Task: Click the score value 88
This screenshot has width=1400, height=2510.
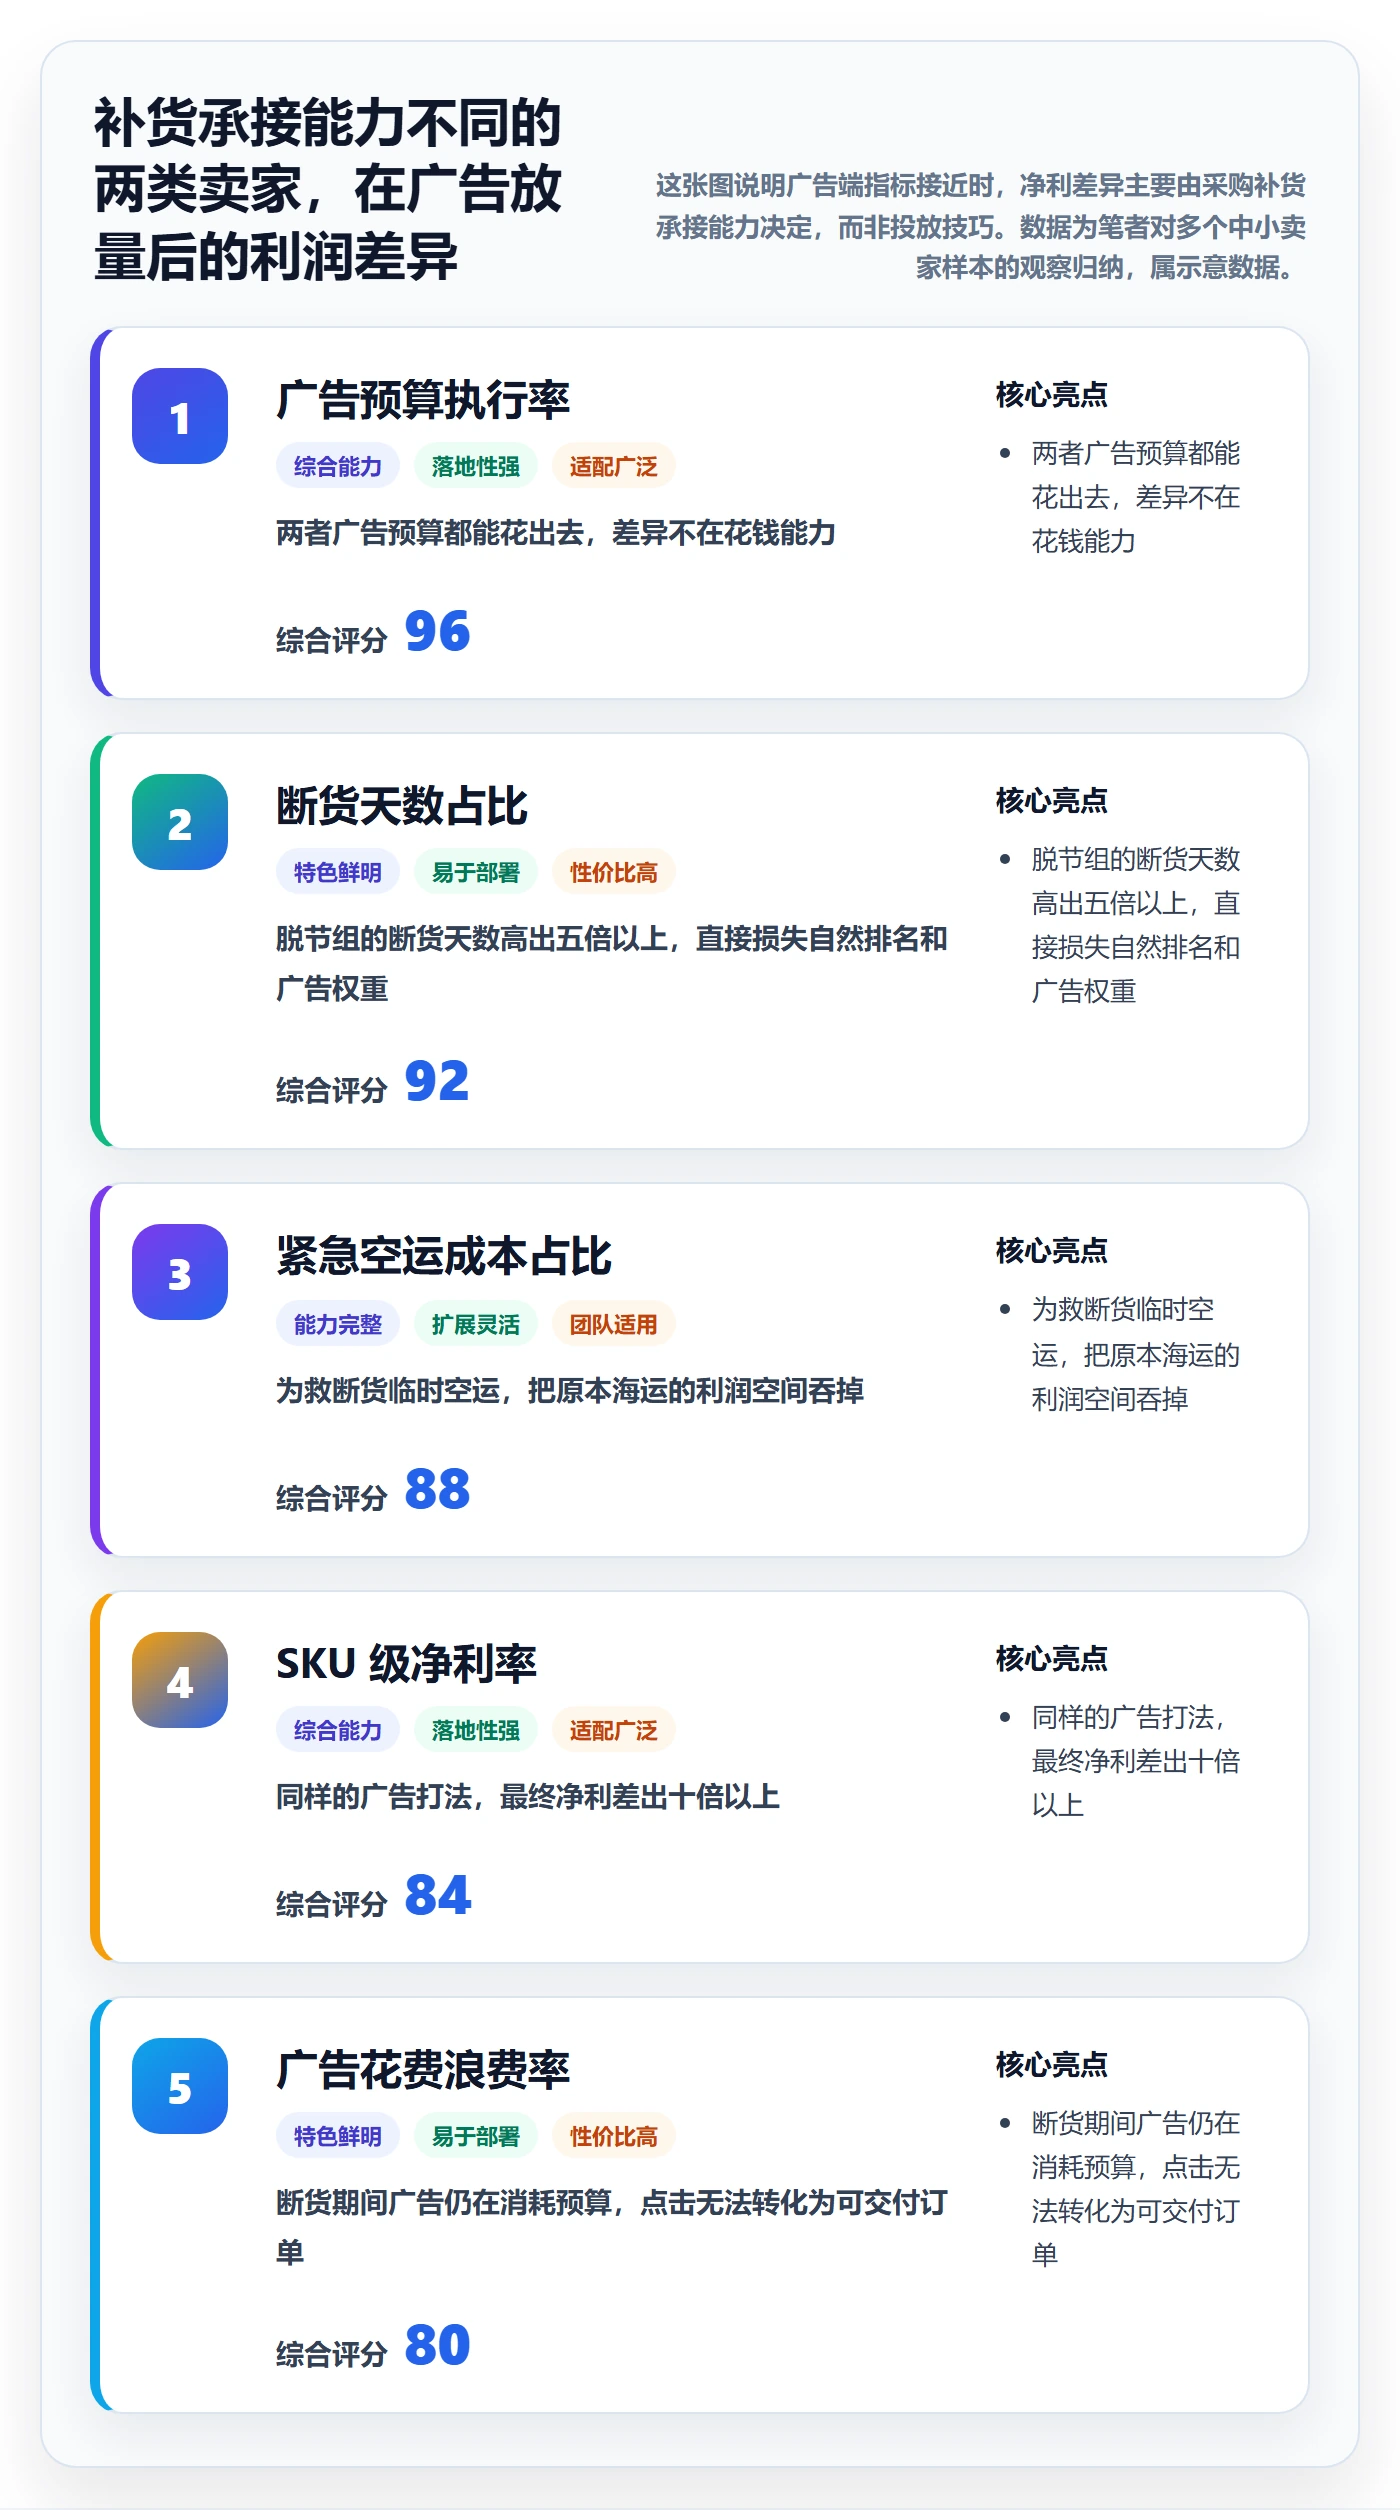Action: pyautogui.click(x=437, y=1490)
